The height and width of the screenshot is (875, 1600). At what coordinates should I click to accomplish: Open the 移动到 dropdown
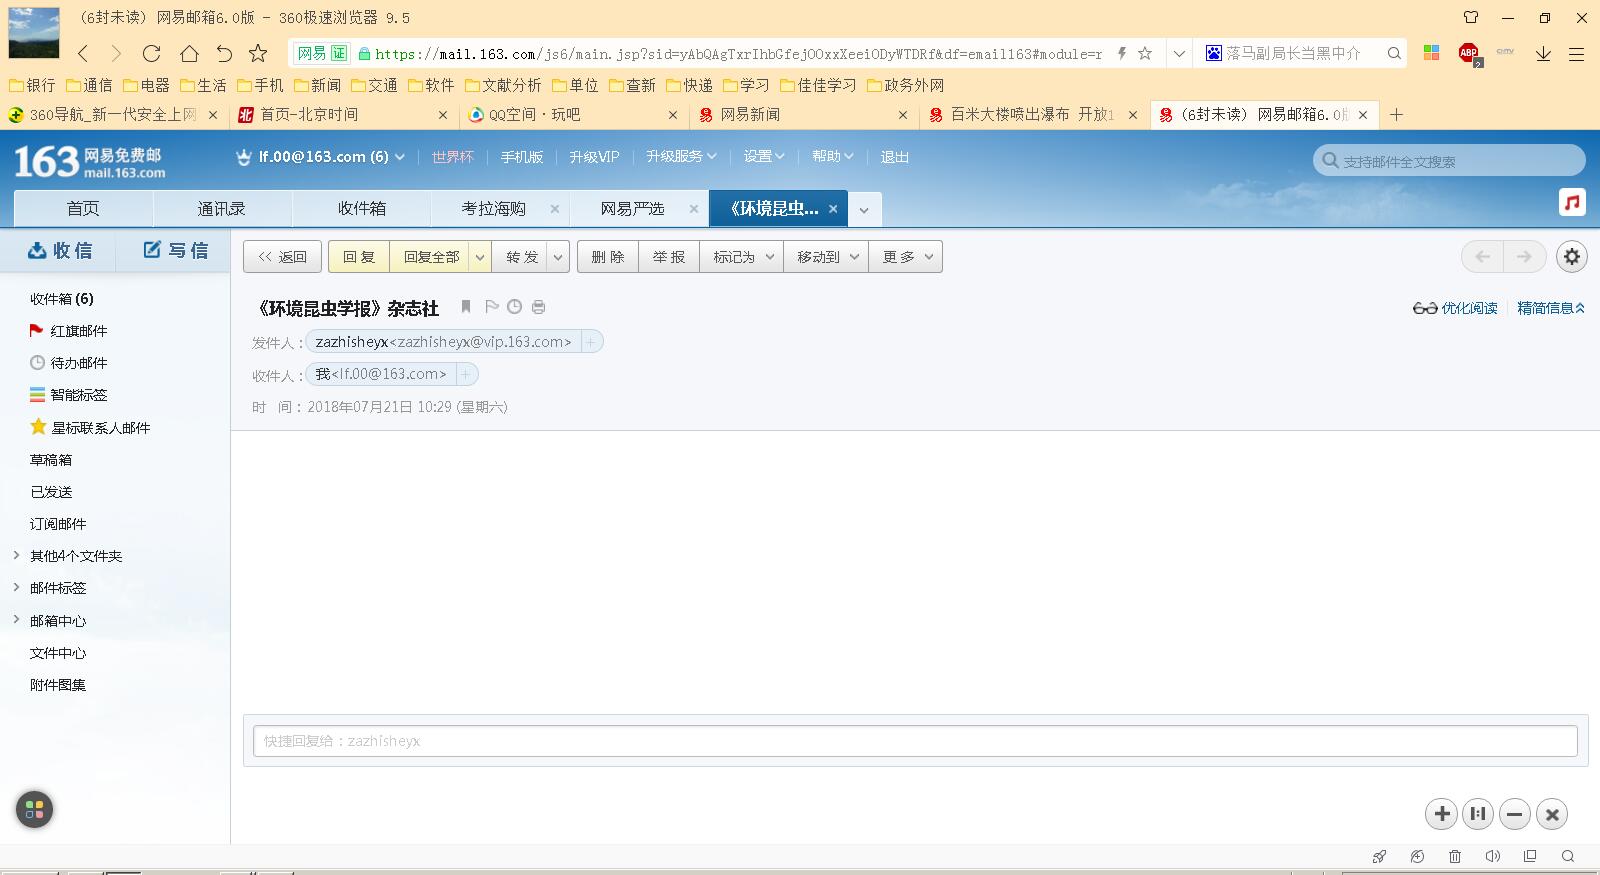(x=826, y=257)
